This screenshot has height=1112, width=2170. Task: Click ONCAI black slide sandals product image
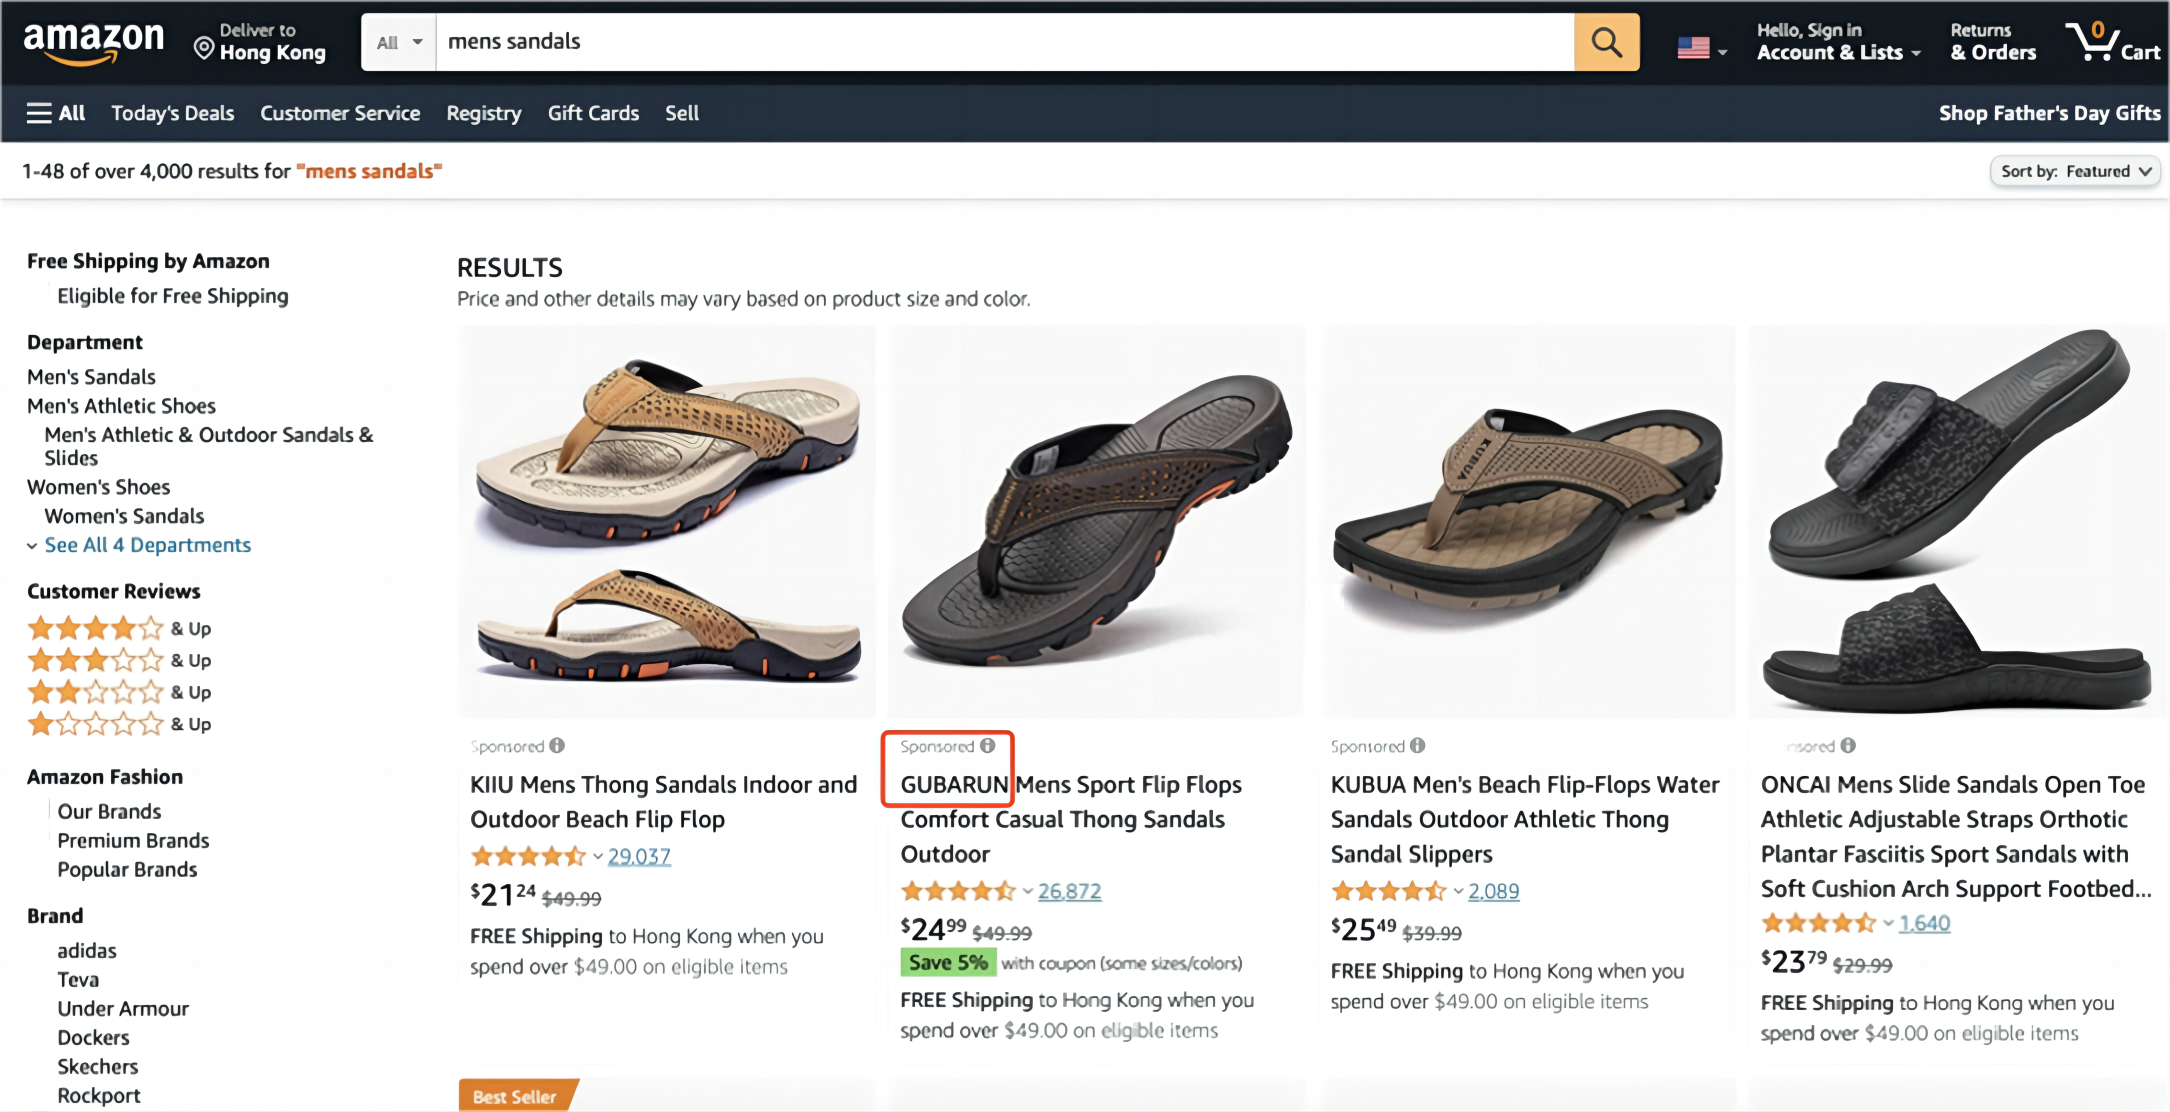(1955, 520)
